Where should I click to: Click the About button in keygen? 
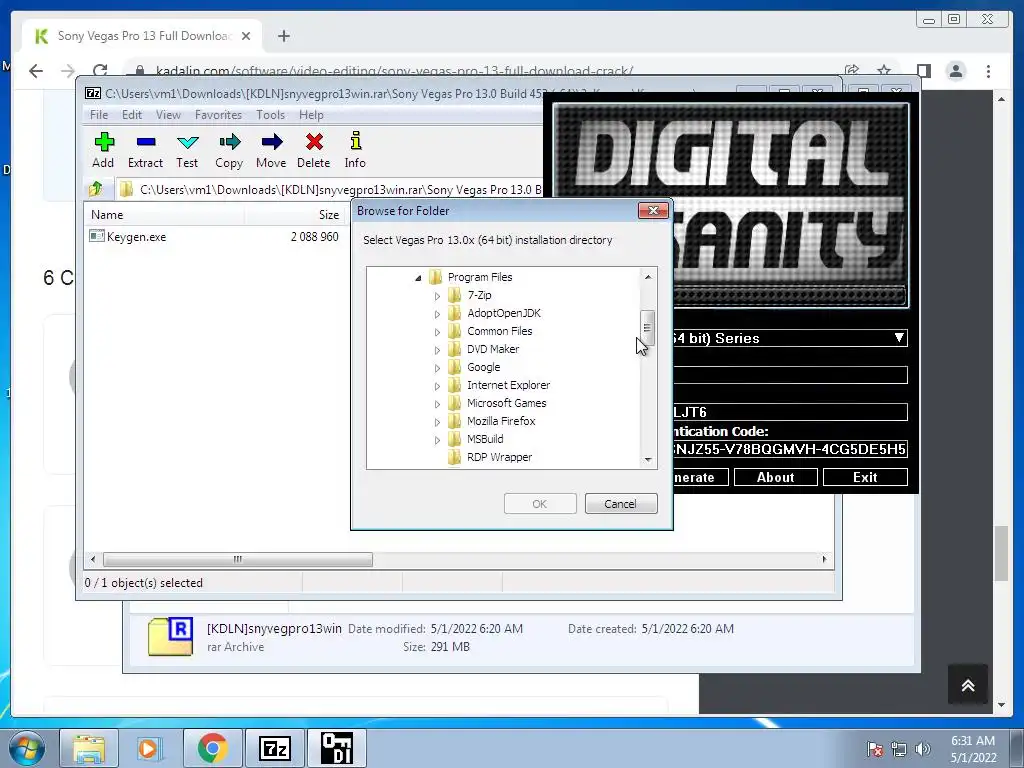(775, 477)
